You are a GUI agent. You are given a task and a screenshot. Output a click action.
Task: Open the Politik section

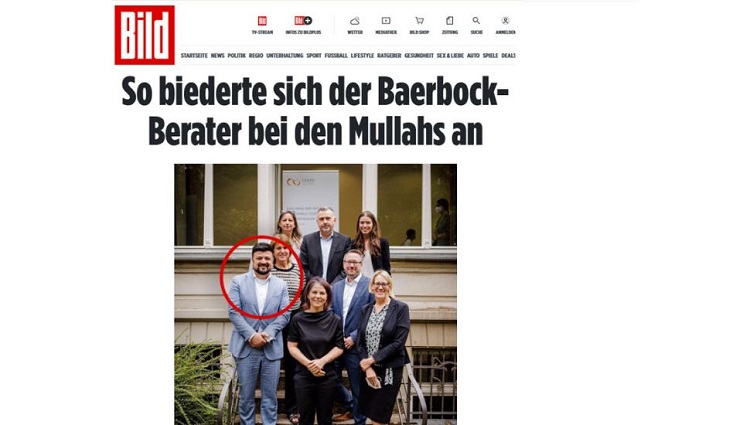point(237,55)
